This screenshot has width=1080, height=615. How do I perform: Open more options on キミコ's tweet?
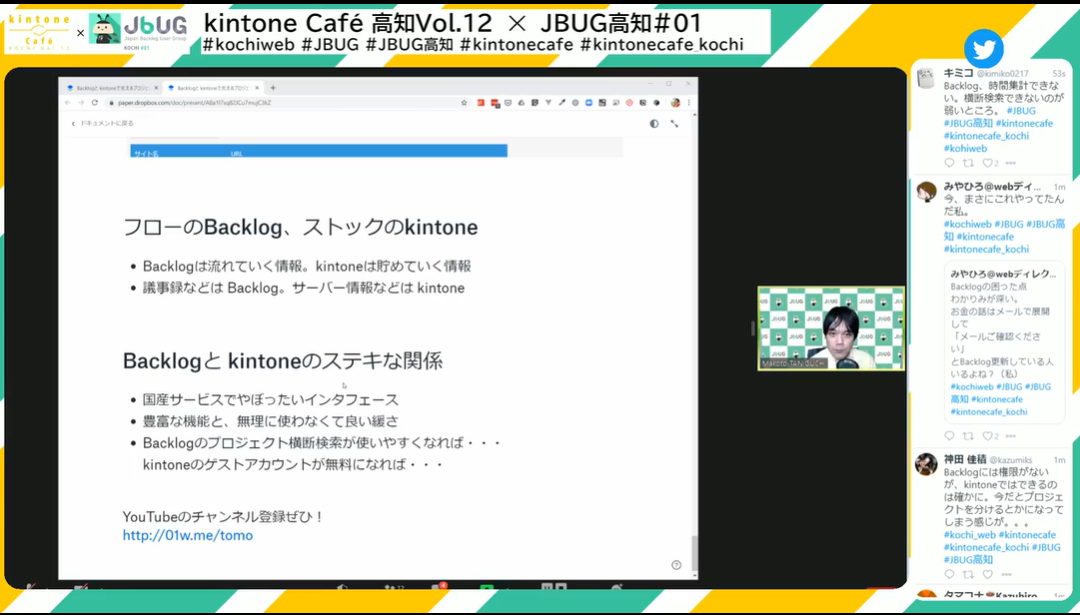[1010, 163]
